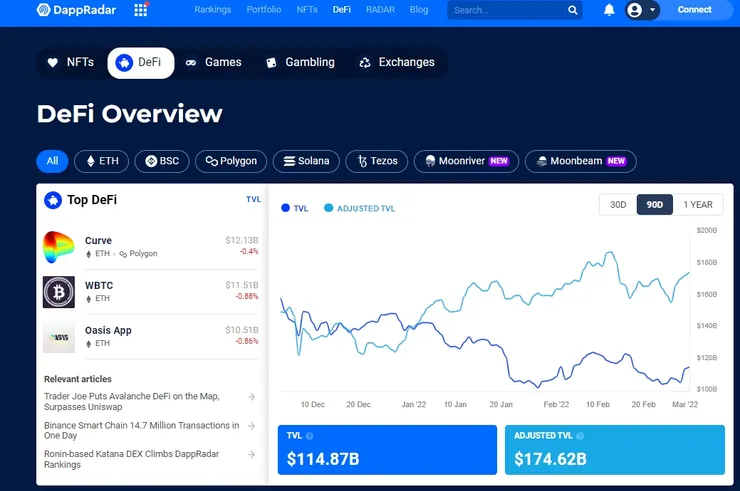Select the Exchanges category tab
This screenshot has height=491, width=740.
[397, 62]
